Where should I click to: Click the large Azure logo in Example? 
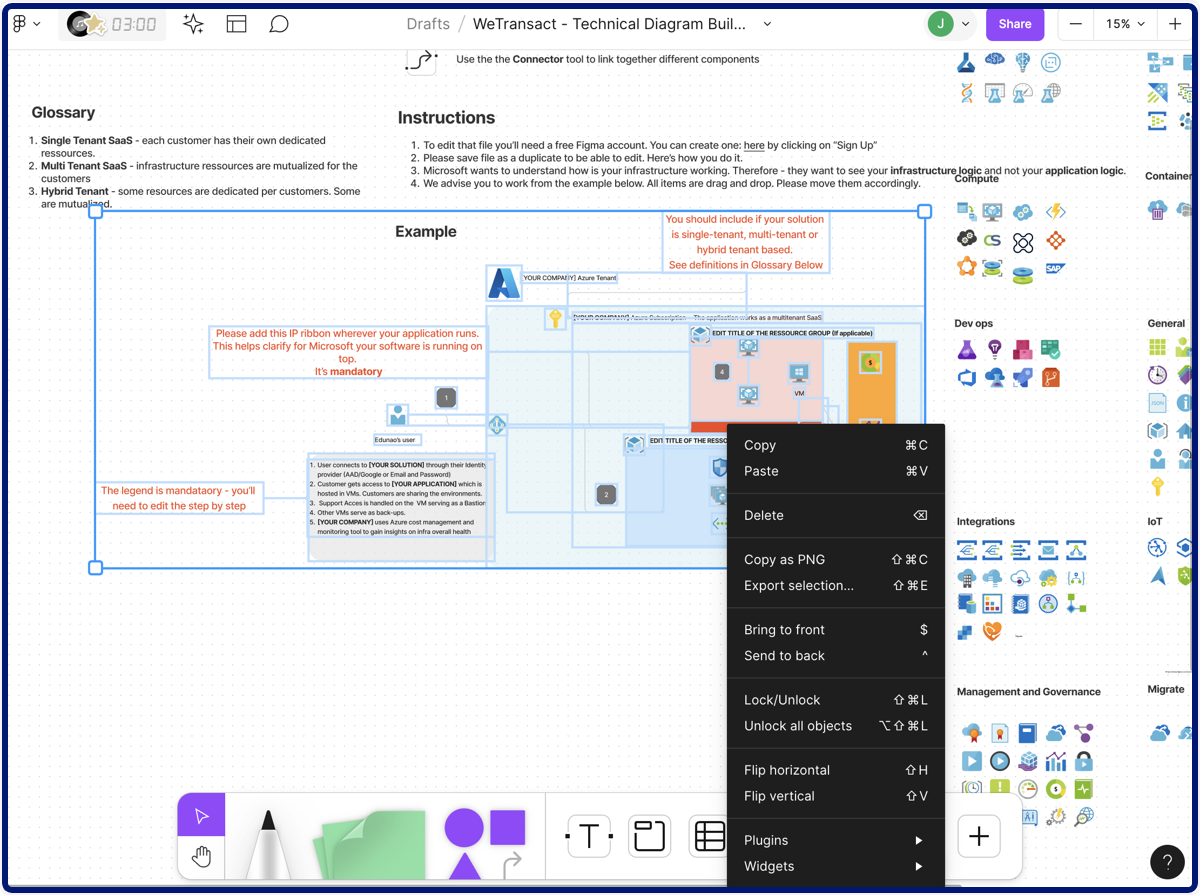pyautogui.click(x=503, y=284)
